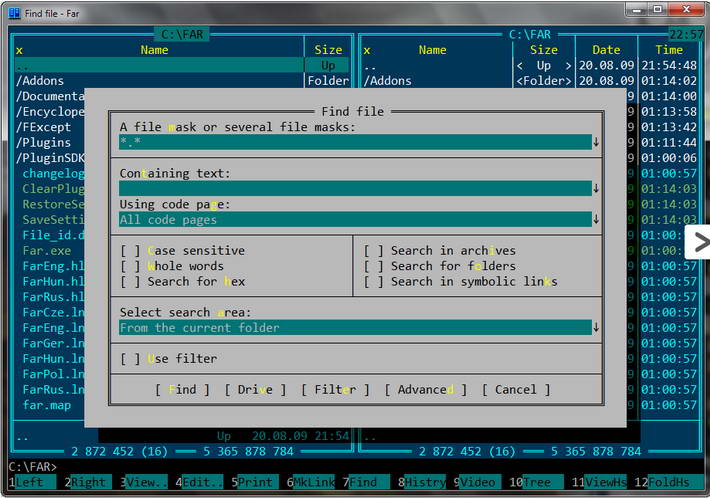Image resolution: width=710 pixels, height=498 pixels.
Task: Click F12 FoldHs in the key bar
Action: click(662, 482)
